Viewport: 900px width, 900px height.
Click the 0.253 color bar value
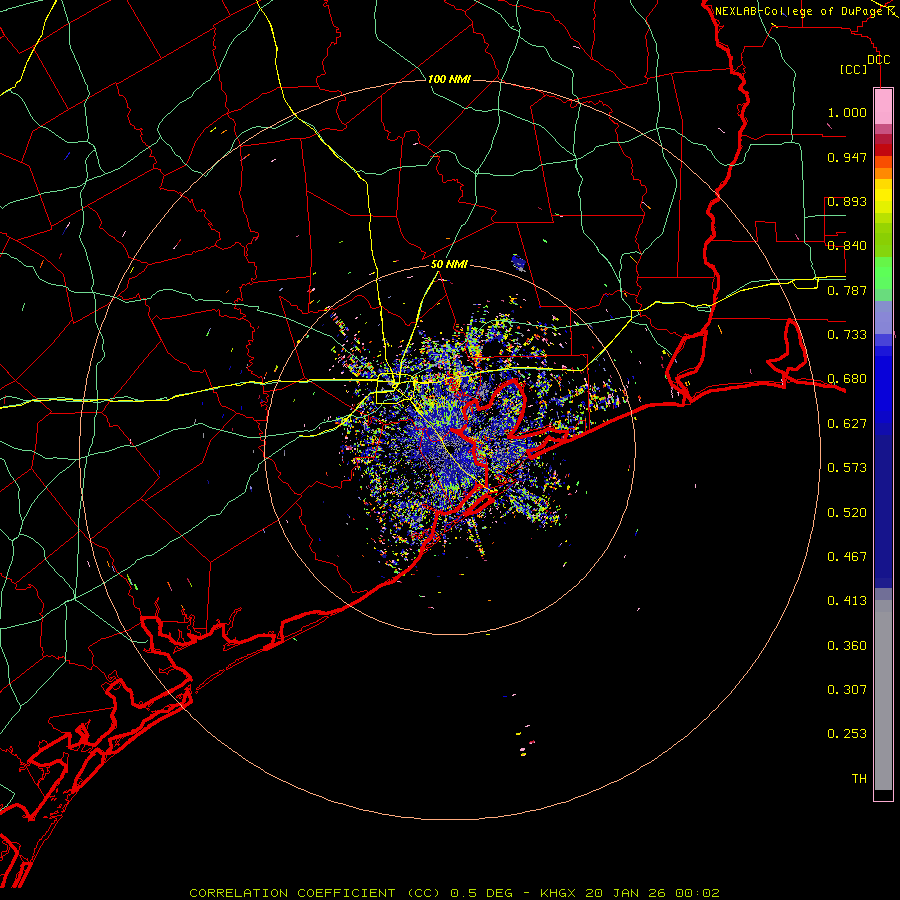[847, 734]
